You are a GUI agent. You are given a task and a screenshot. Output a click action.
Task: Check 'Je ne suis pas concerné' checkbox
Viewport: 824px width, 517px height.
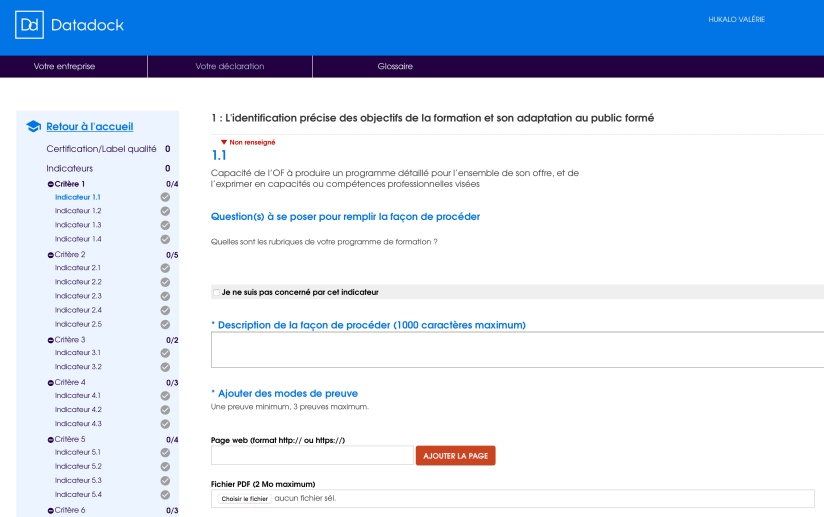pyautogui.click(x=216, y=292)
